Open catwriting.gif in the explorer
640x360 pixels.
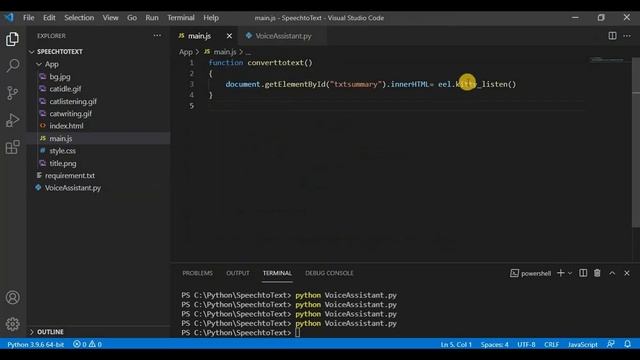(71, 113)
